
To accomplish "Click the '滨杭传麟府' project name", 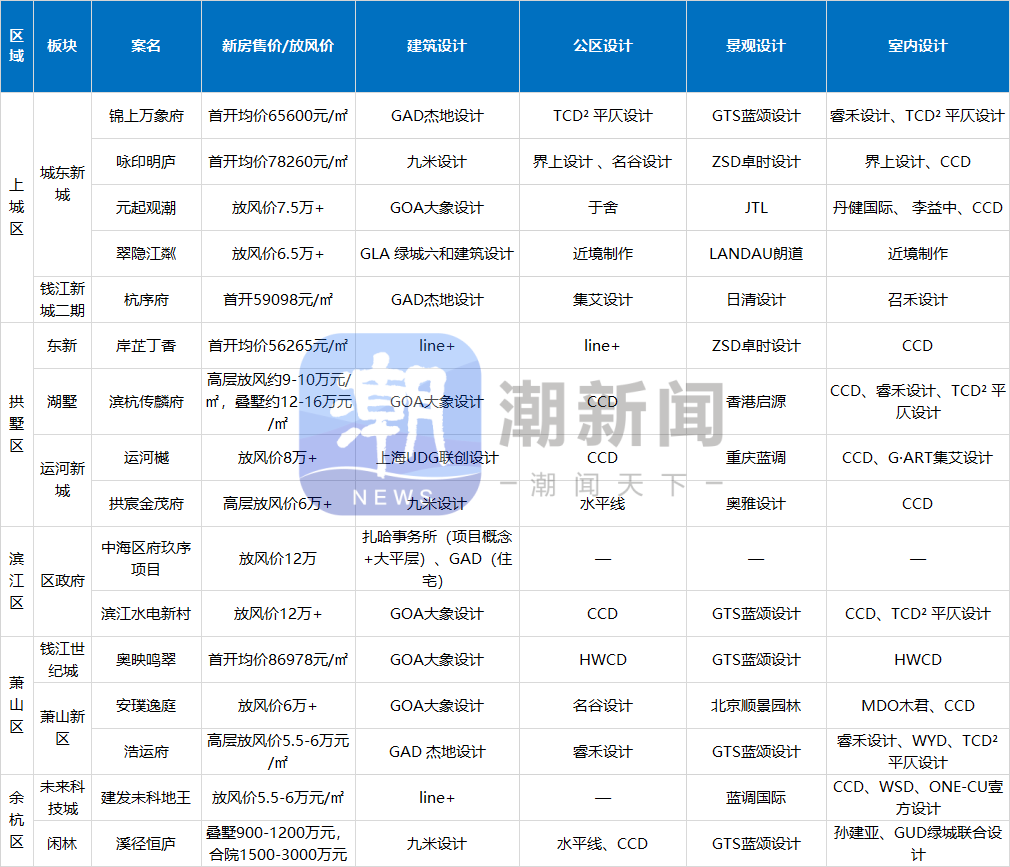I will (146, 402).
